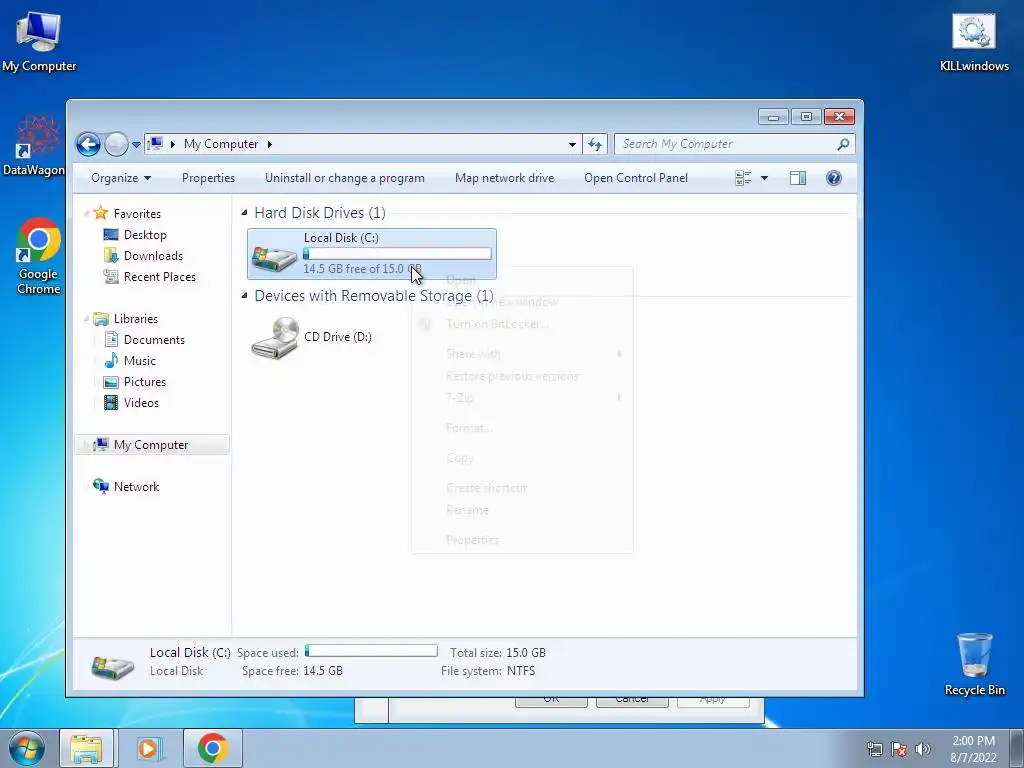Click Map network drive

click(x=504, y=178)
